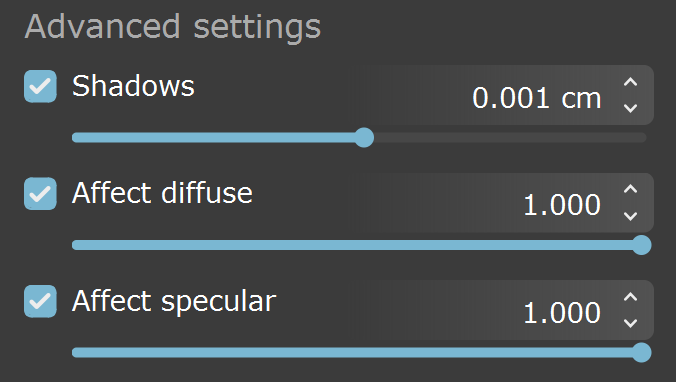
Task: Click the Affect diffuse decrement arrow
Action: [x=630, y=216]
